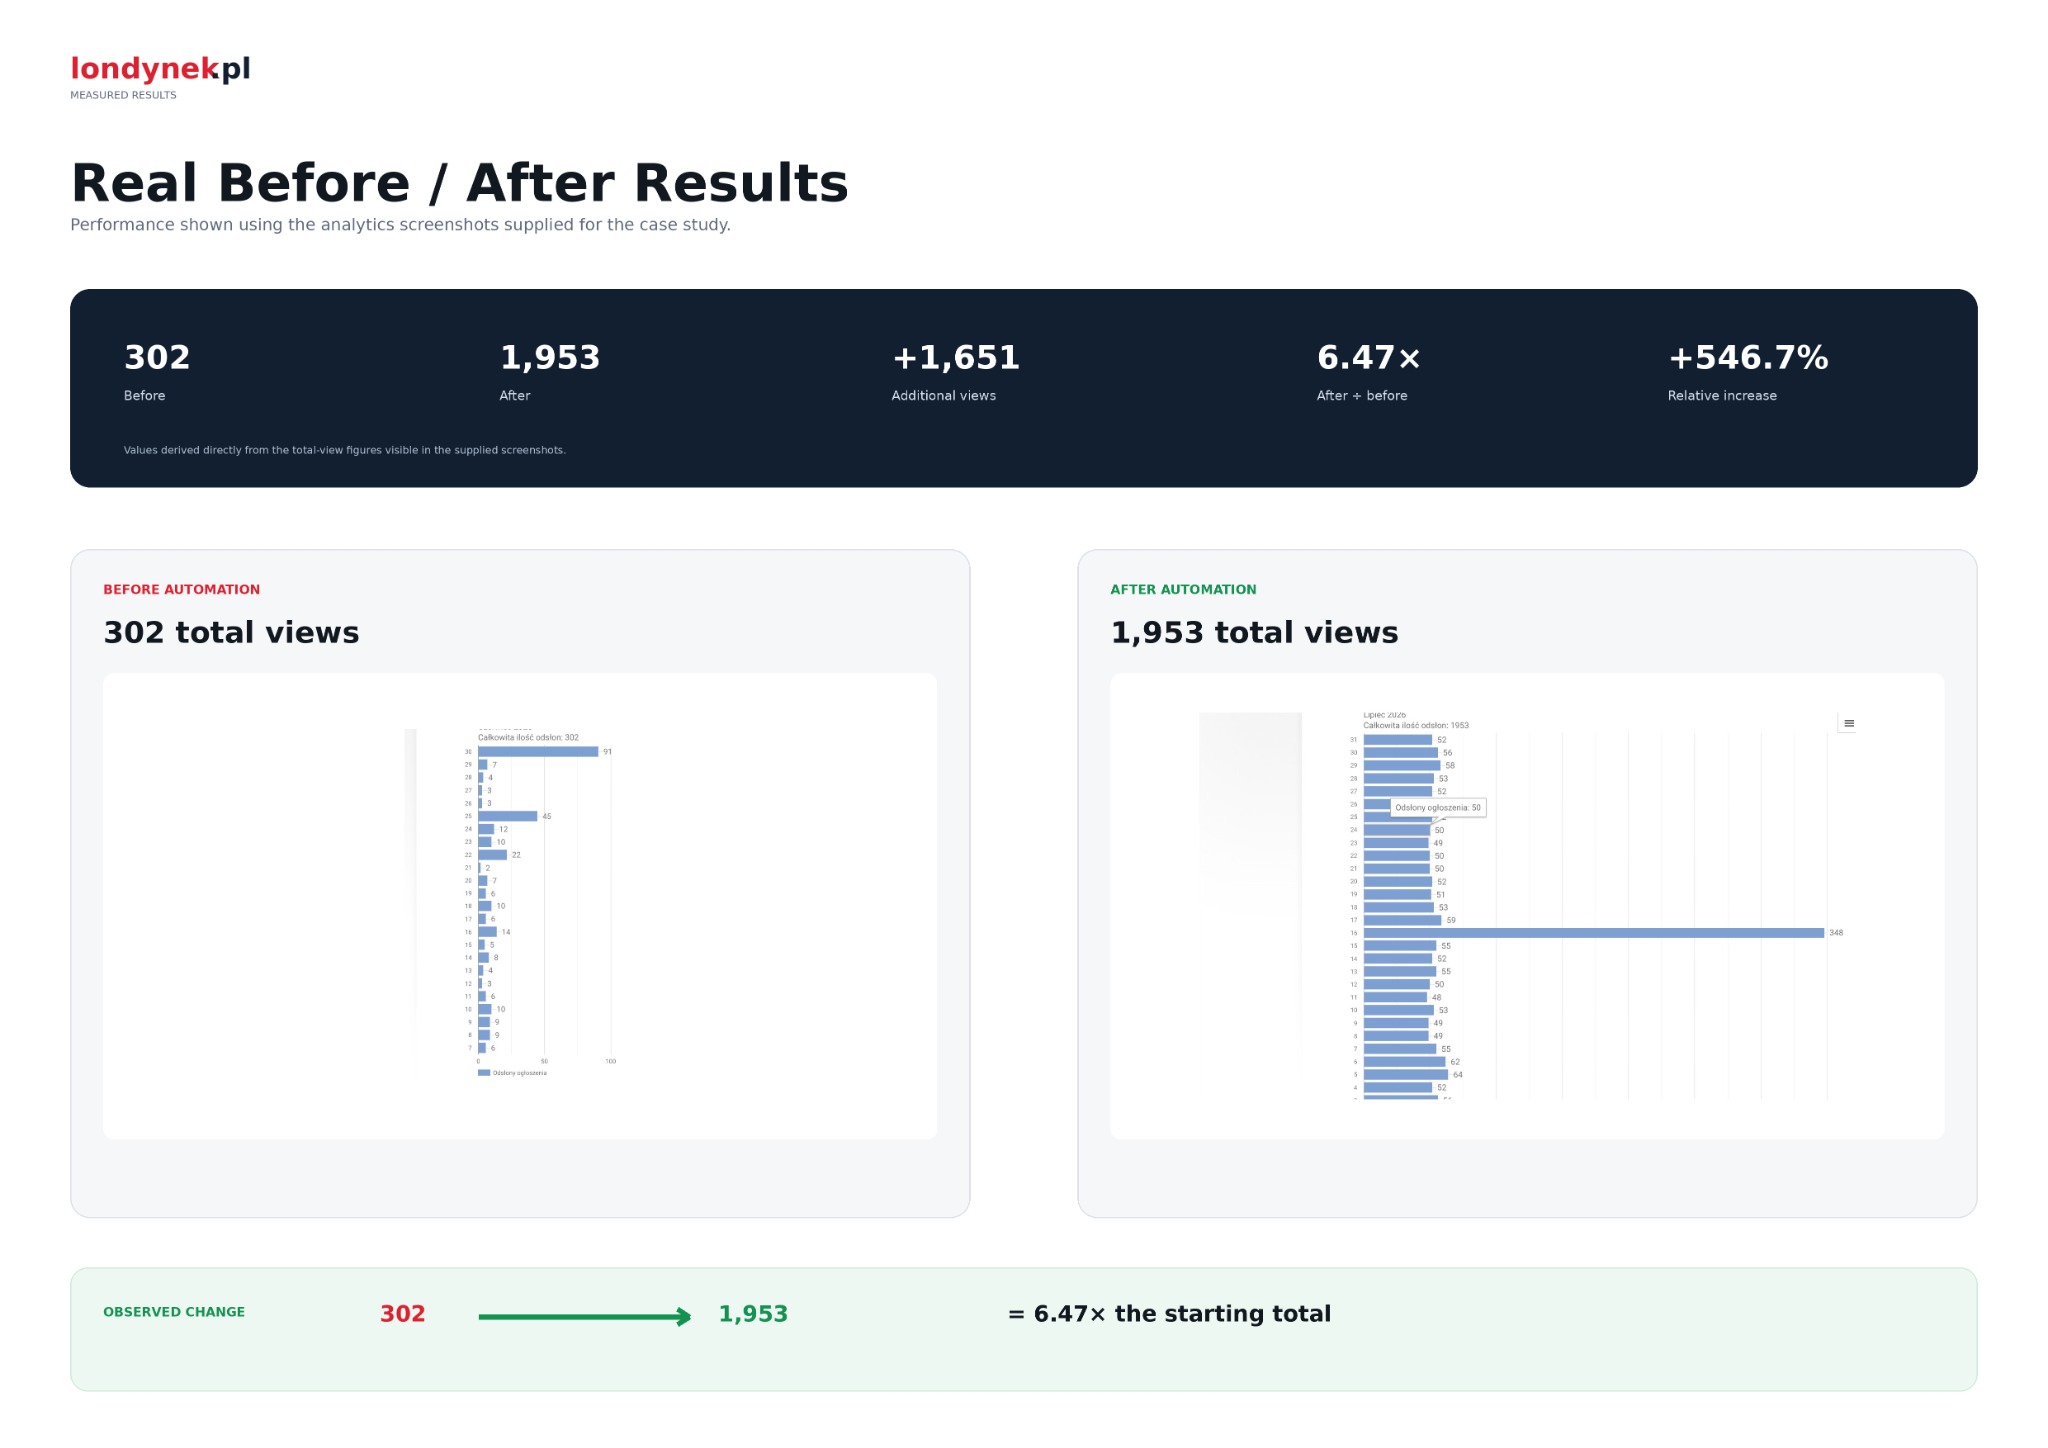
Task: Select the 348-view bar in the after chart
Action: pos(1594,933)
